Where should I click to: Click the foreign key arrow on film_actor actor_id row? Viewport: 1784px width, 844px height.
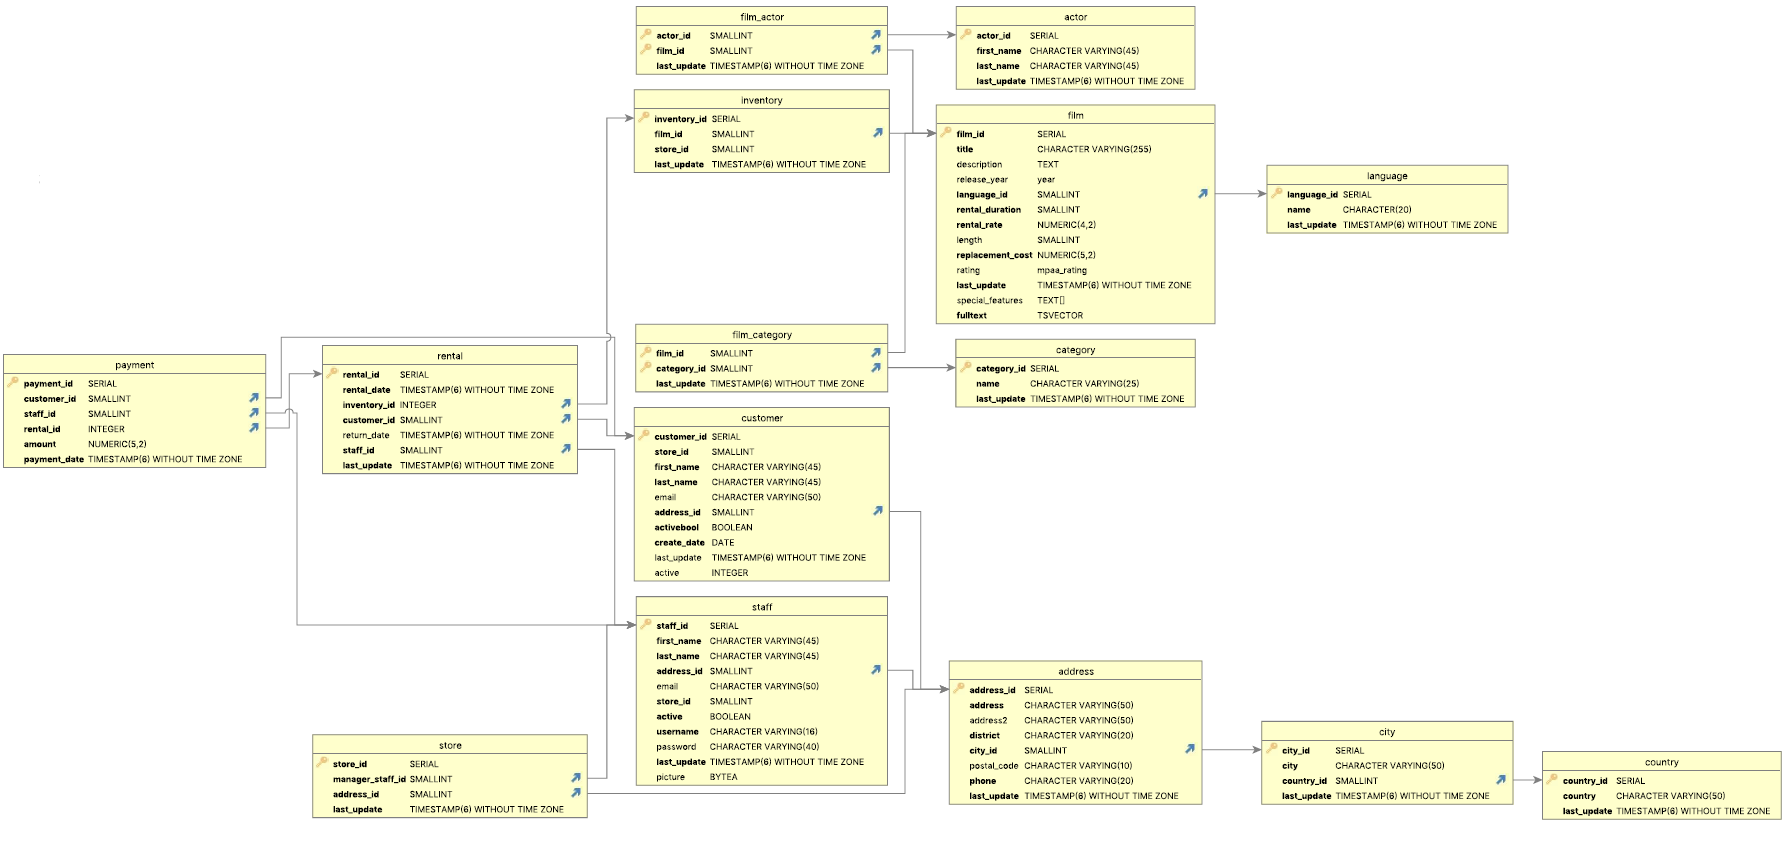tap(876, 35)
